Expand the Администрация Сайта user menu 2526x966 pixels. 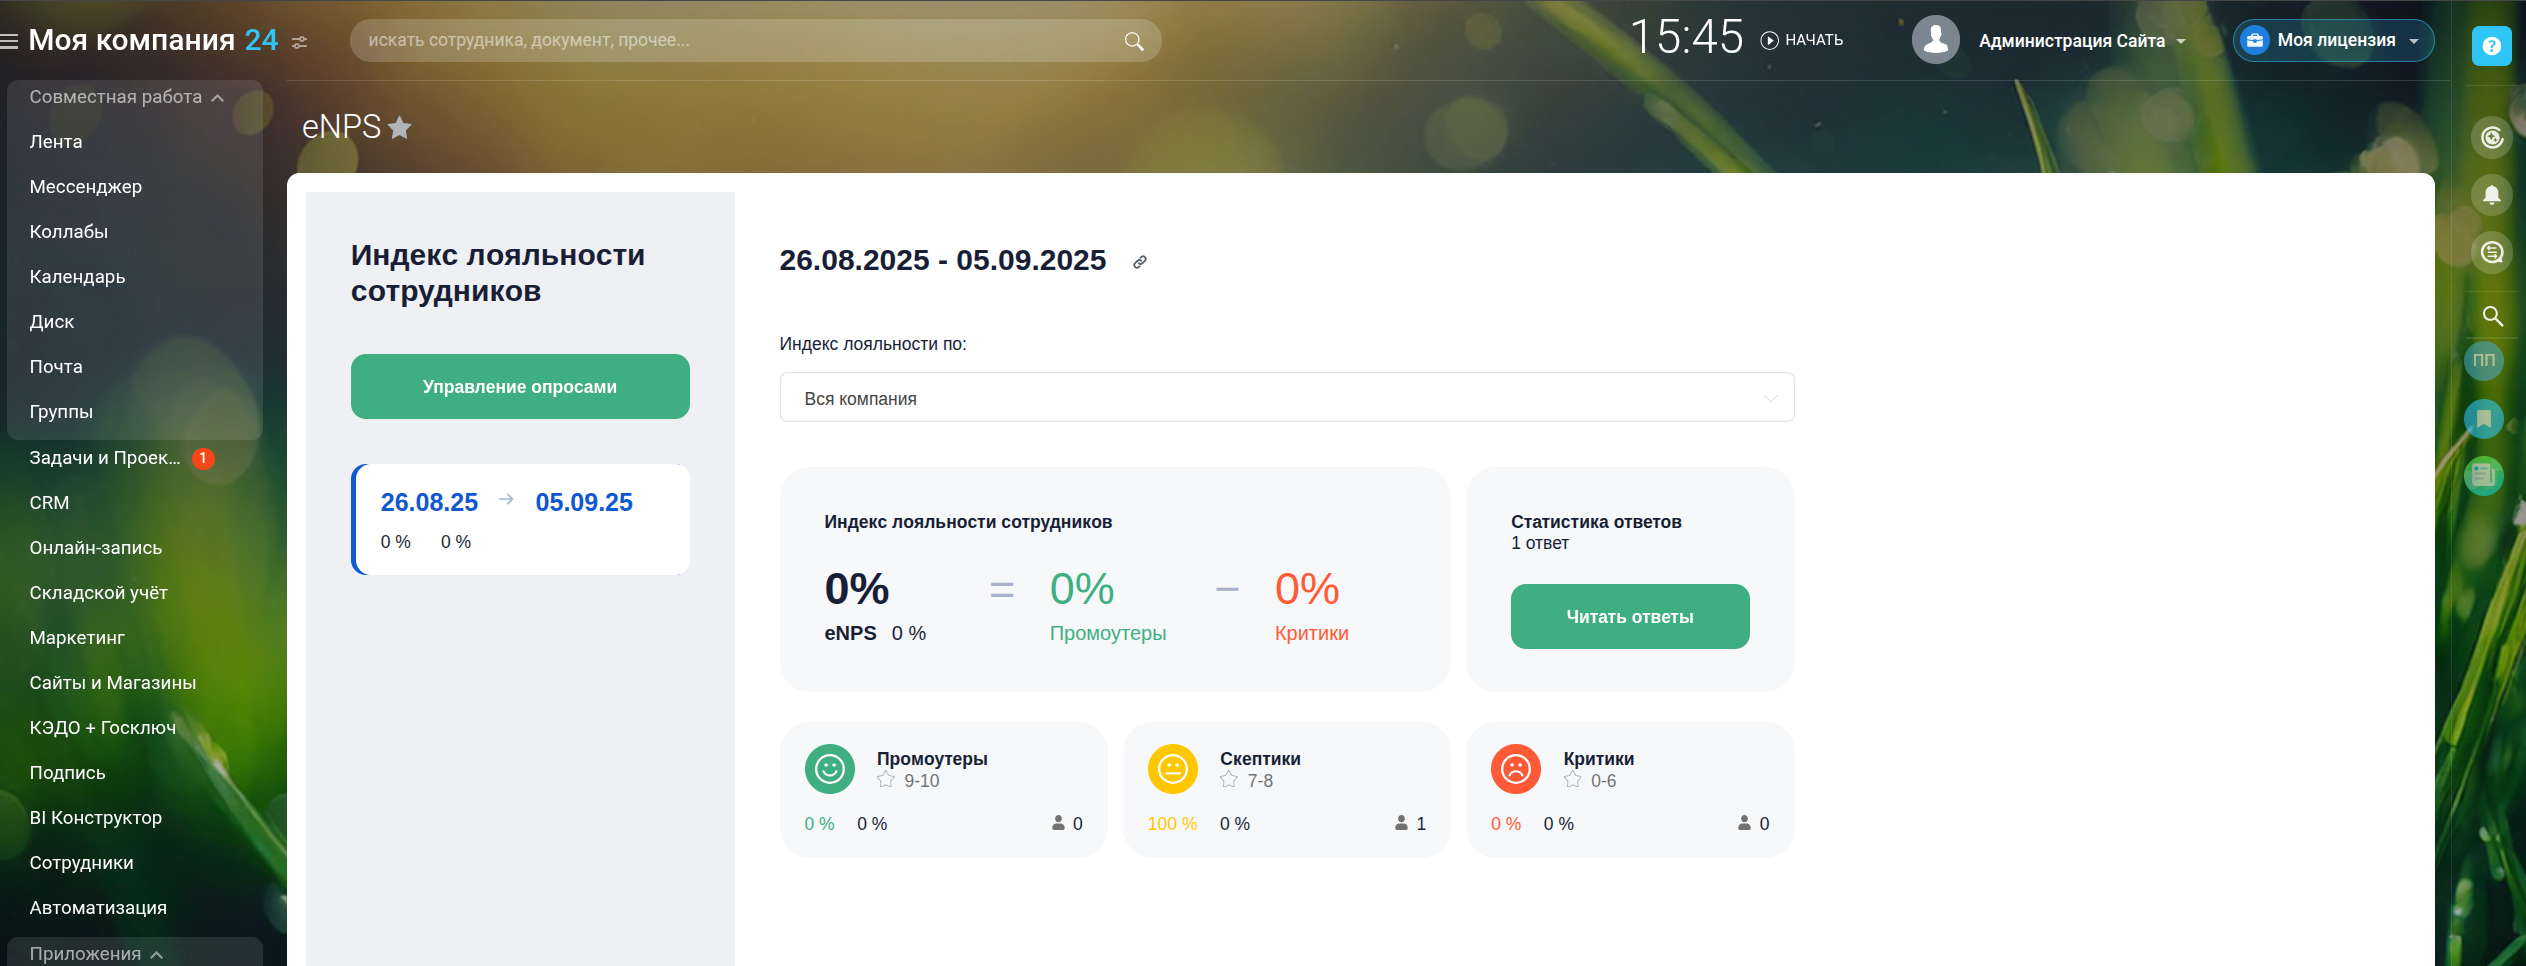(2080, 41)
